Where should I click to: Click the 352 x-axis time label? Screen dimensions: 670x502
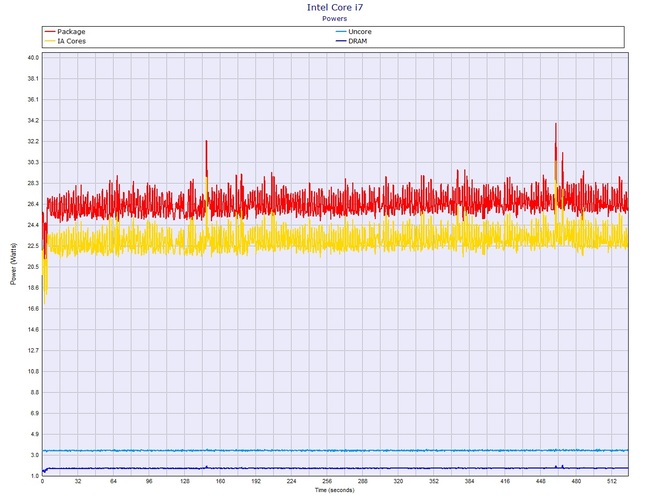click(434, 481)
